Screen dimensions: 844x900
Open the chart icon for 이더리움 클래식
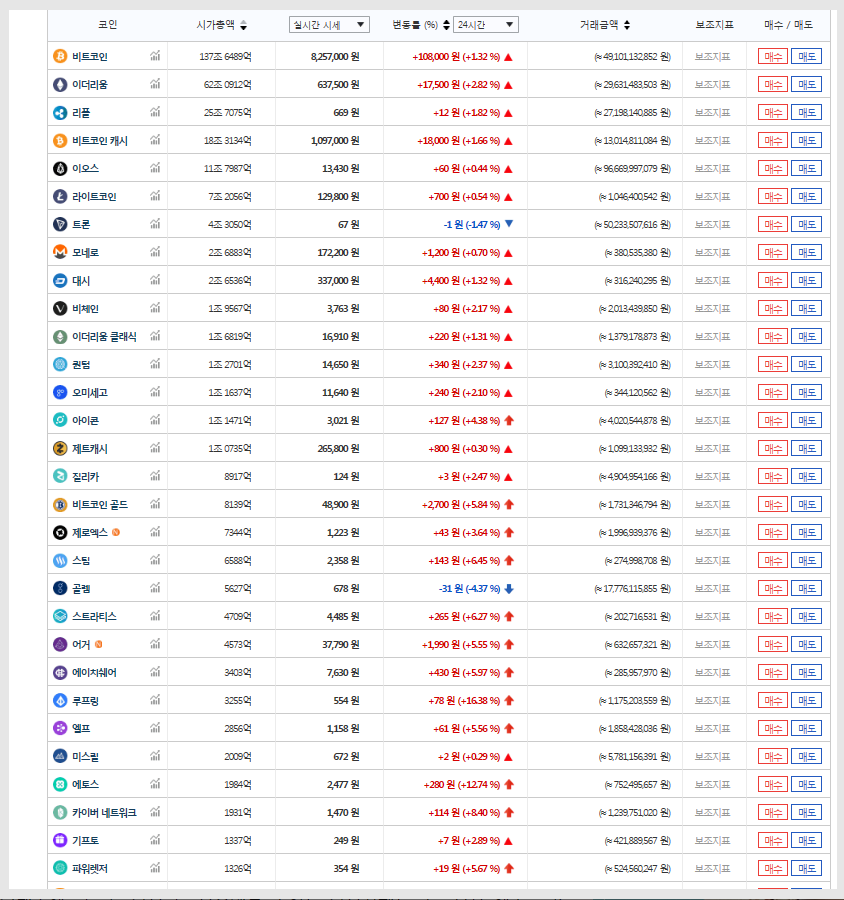click(155, 336)
